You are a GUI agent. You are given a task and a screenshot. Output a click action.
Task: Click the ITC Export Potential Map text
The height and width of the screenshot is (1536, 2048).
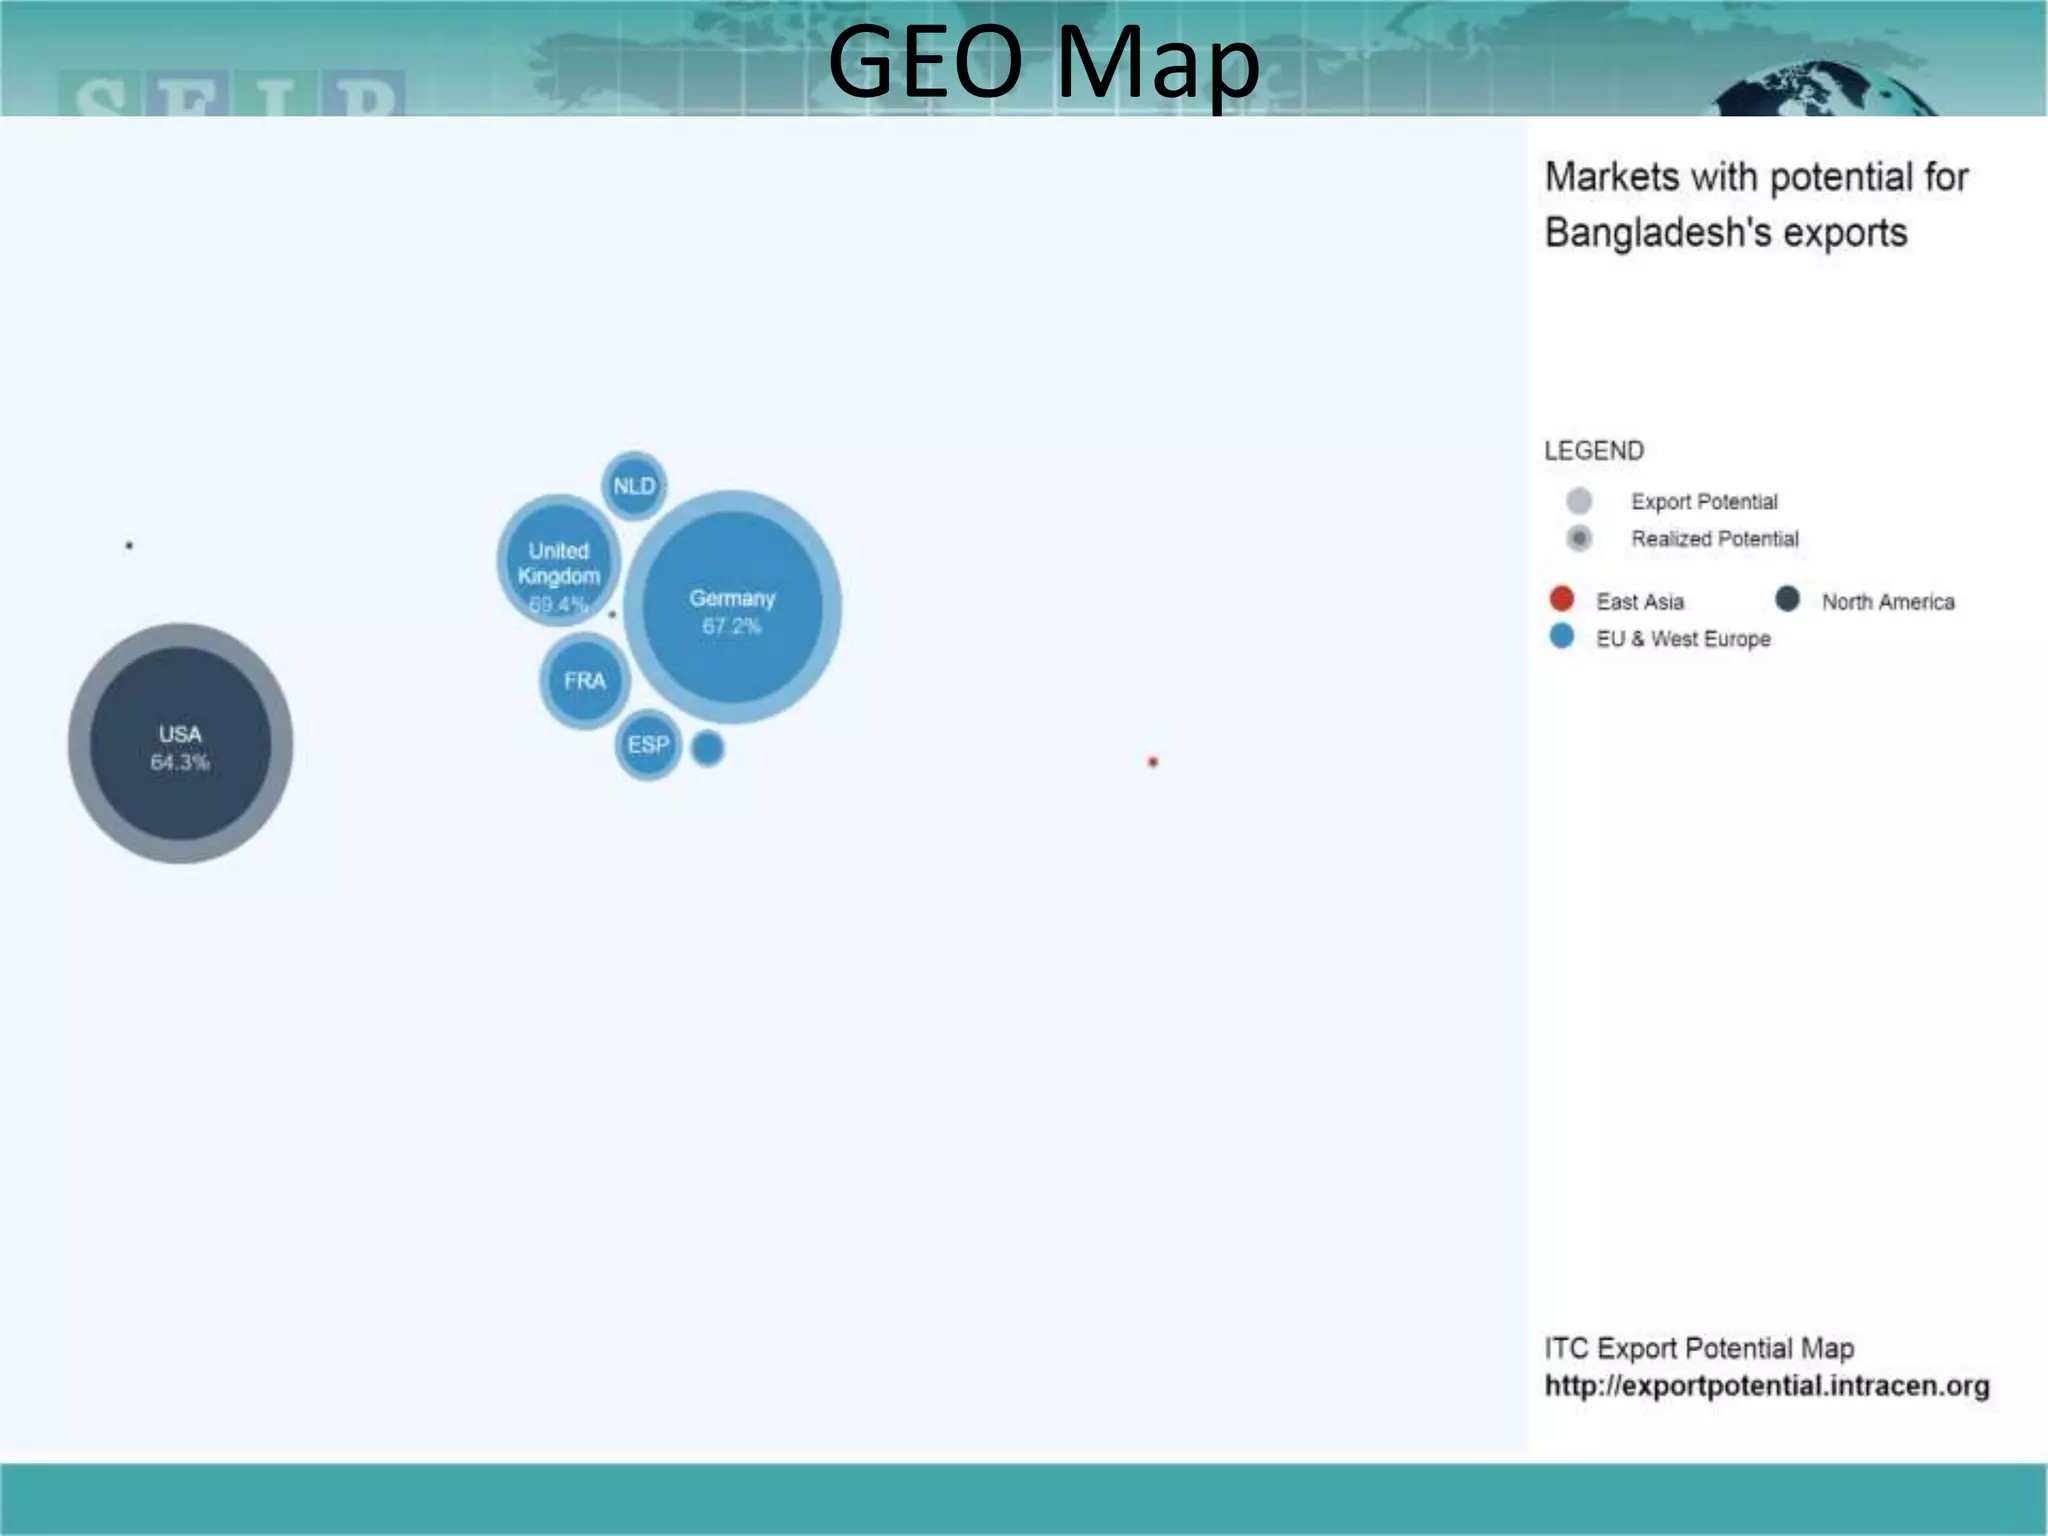point(1699,1348)
